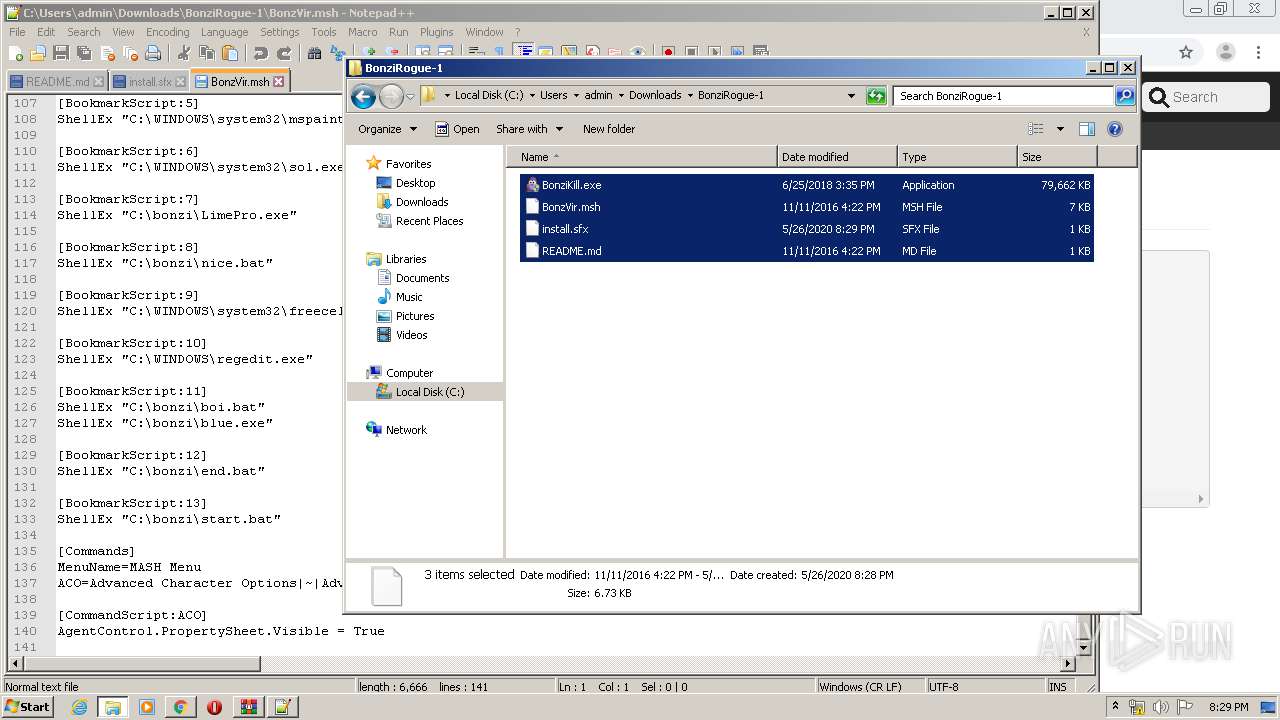Click the Save All icon in Notepad++

84,53
